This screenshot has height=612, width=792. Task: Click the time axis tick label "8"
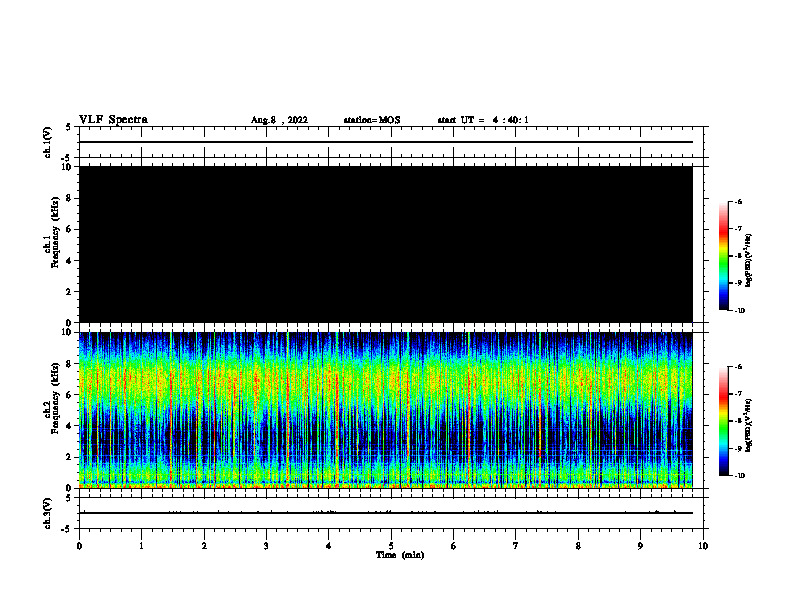click(578, 546)
